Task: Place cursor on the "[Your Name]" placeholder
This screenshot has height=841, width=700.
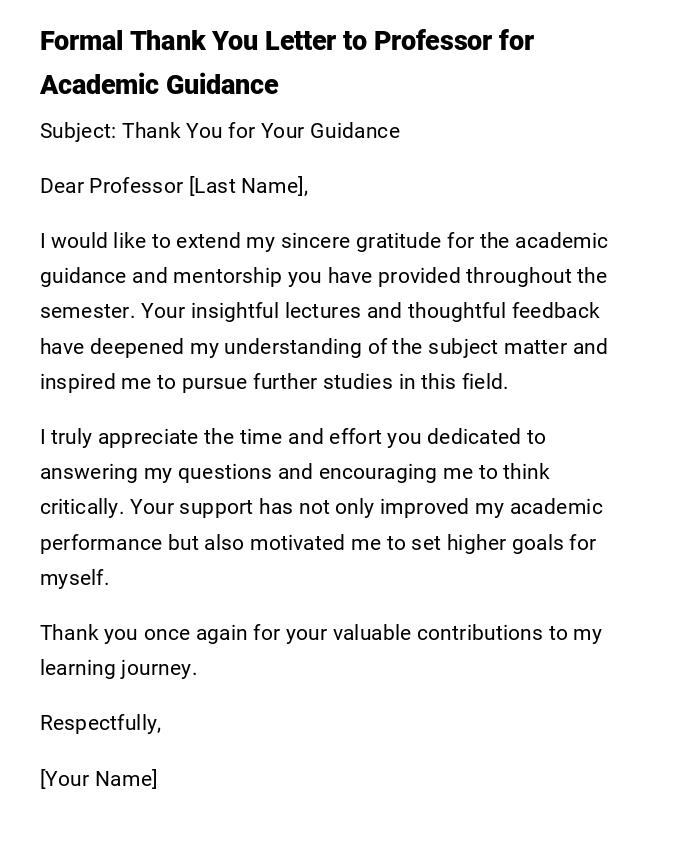Action: point(98,779)
